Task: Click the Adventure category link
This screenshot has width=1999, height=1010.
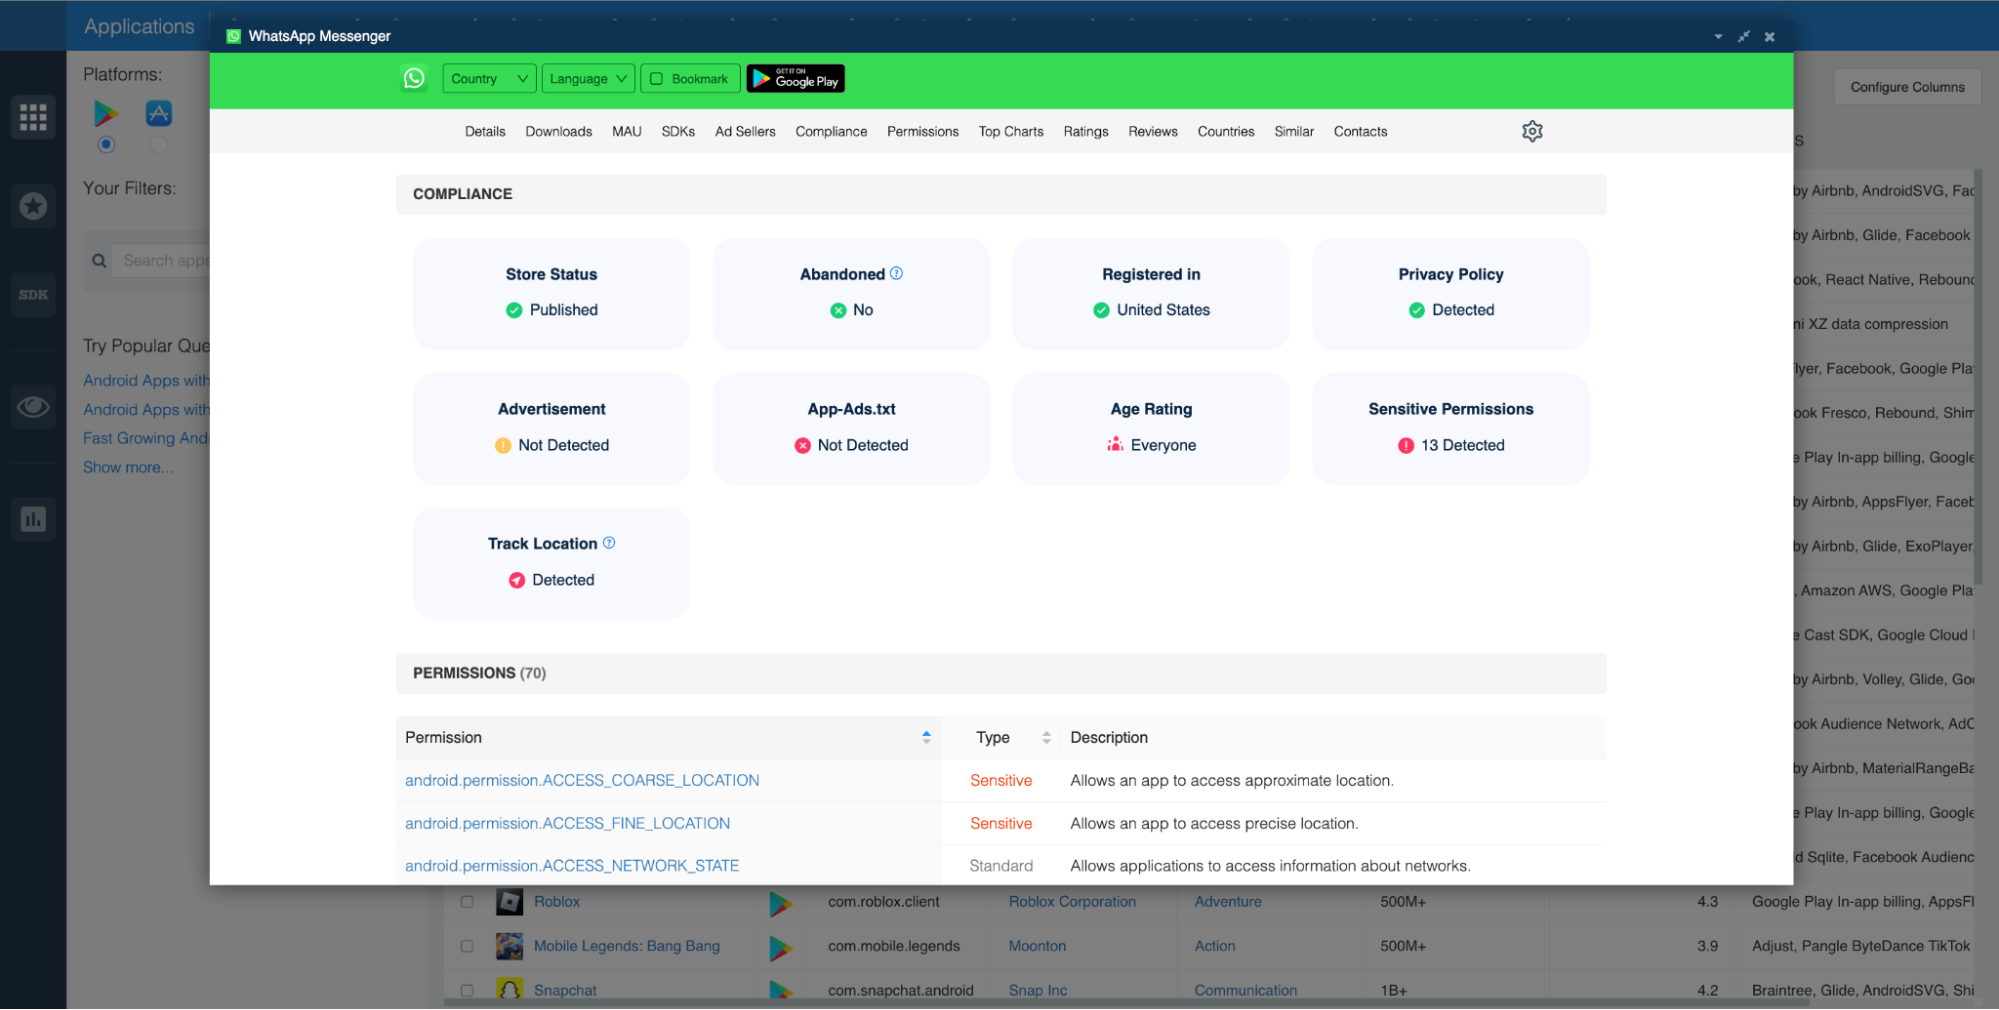Action: (1228, 902)
